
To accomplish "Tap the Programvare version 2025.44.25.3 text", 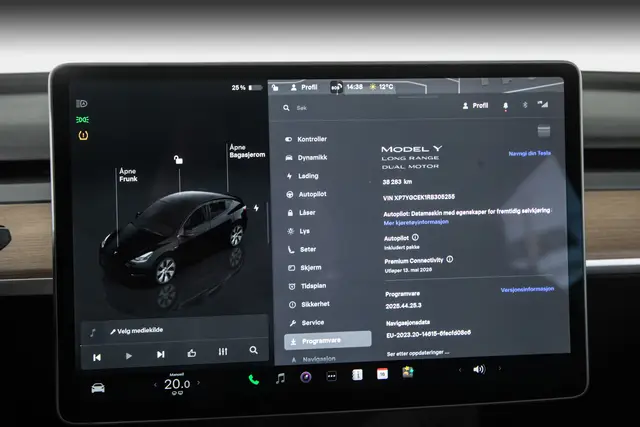I will 403,306.
